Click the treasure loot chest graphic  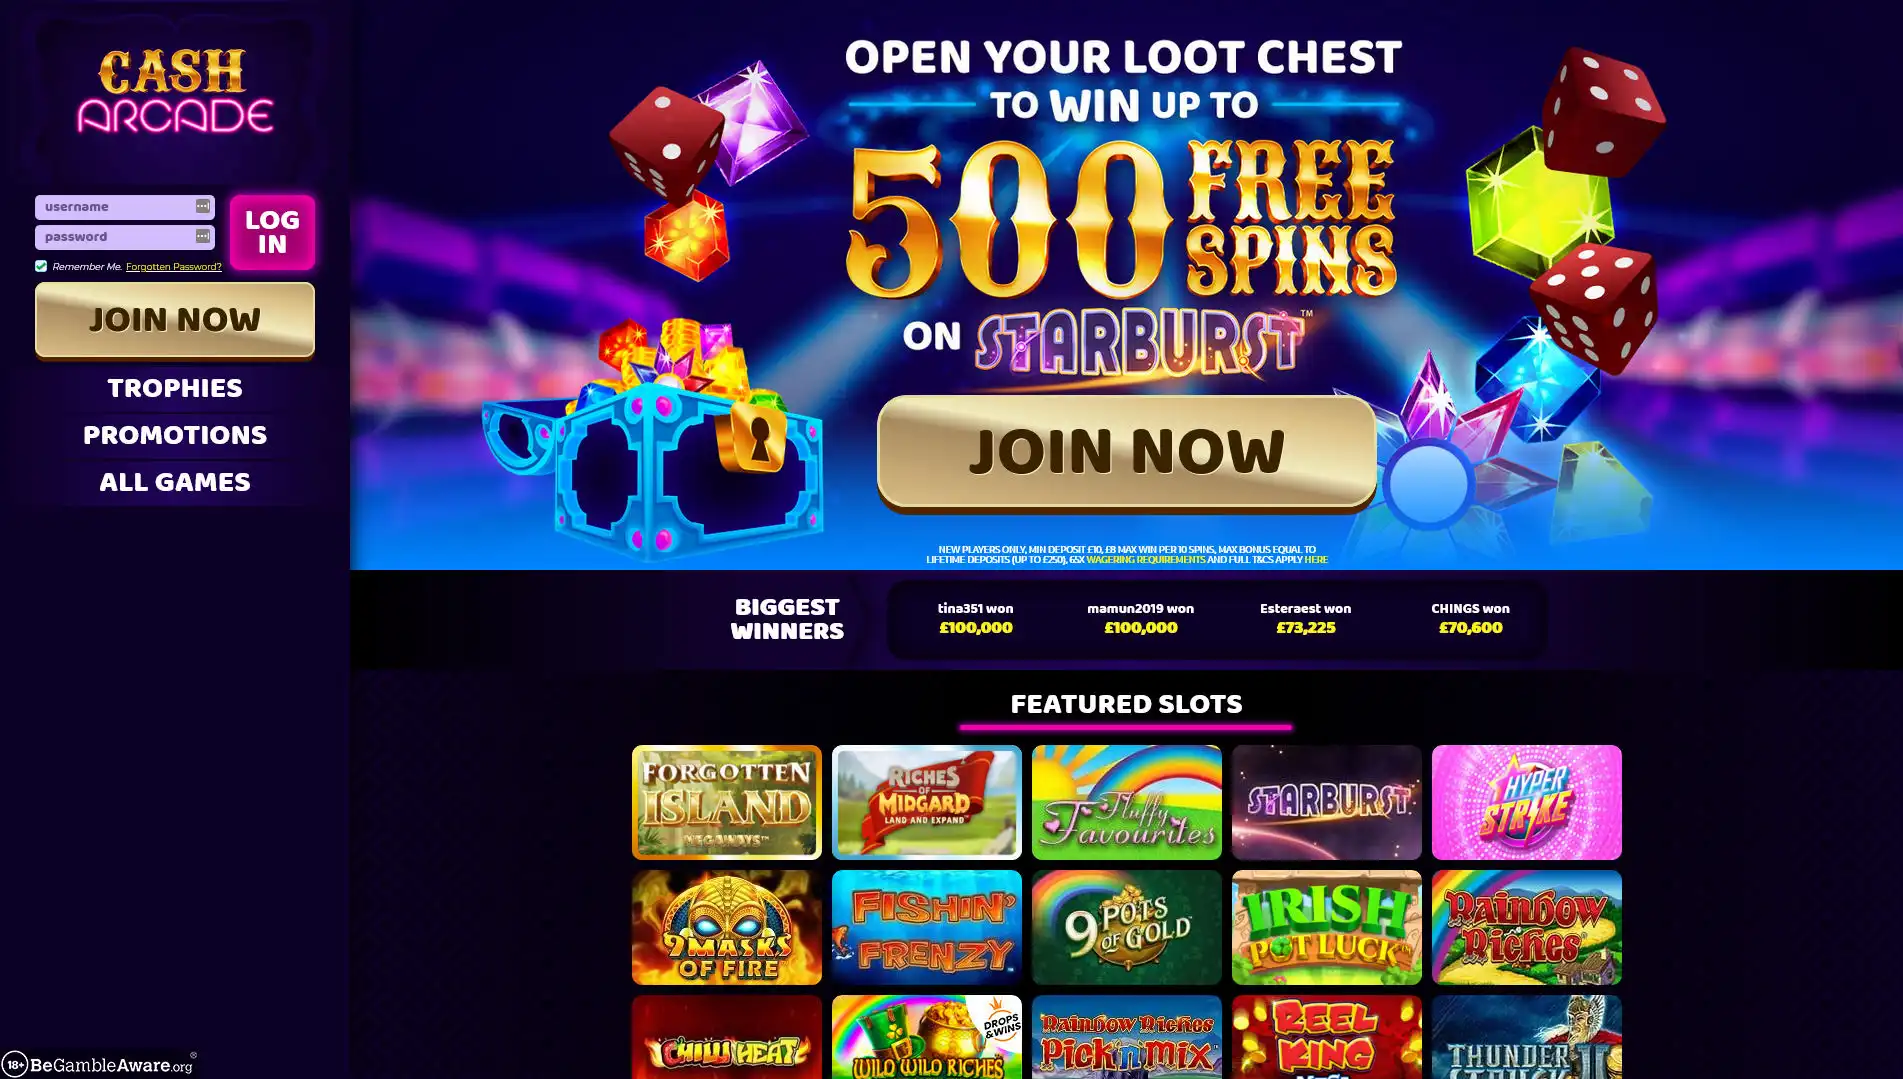click(655, 440)
